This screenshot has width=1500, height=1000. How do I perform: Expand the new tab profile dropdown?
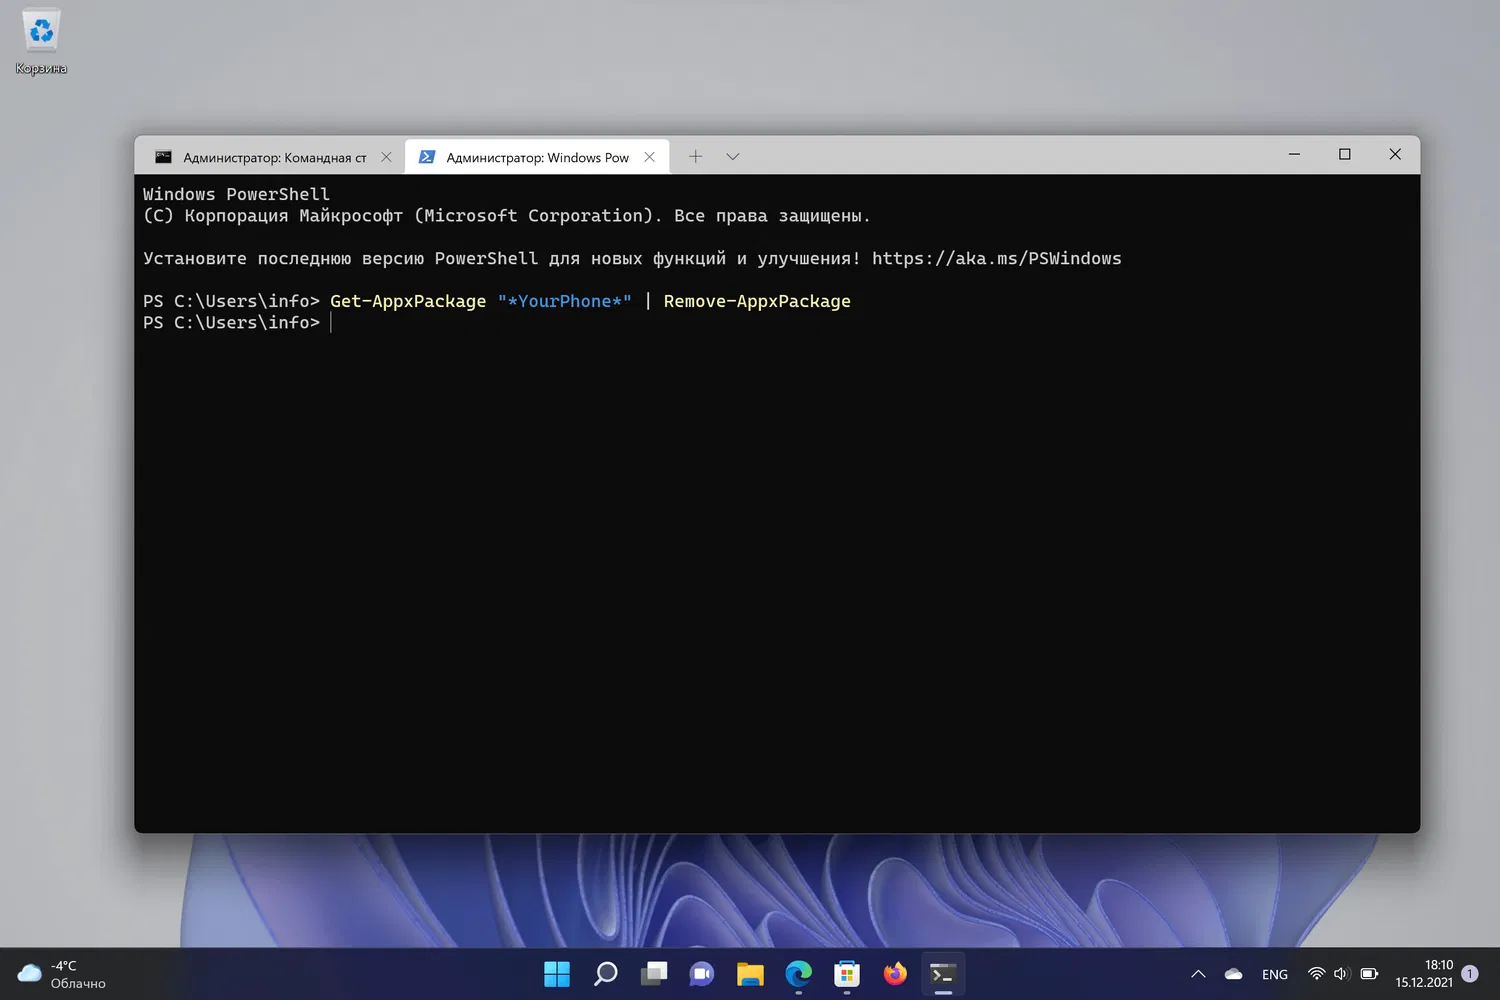(733, 156)
